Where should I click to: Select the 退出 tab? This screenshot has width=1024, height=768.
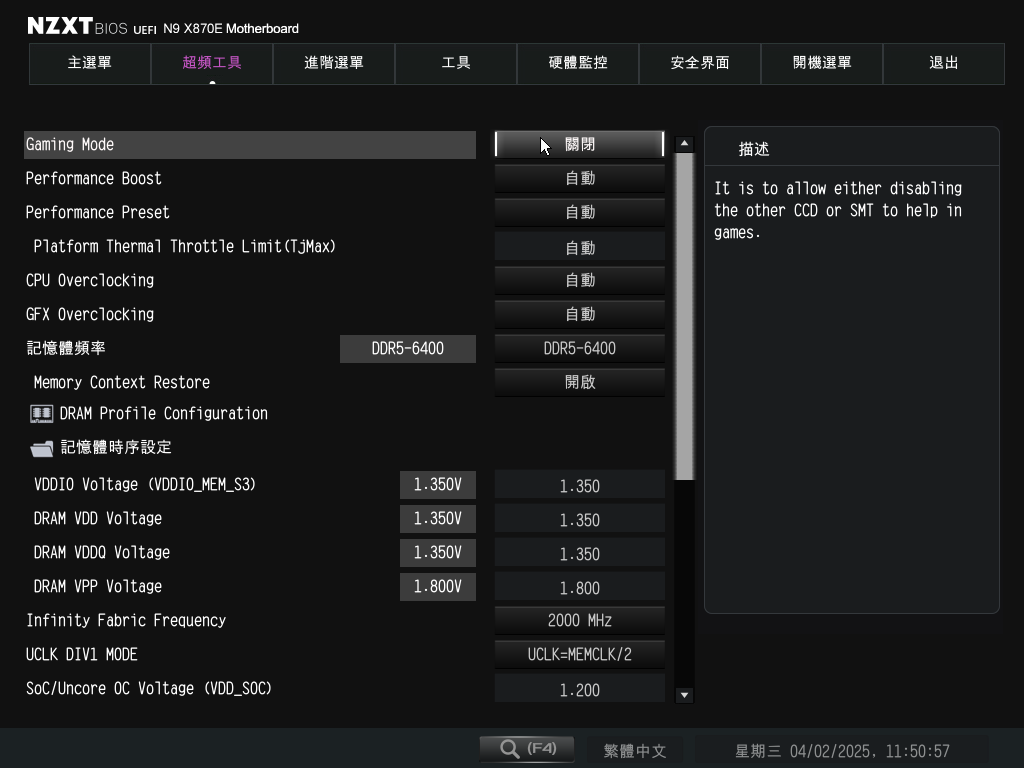click(944, 63)
